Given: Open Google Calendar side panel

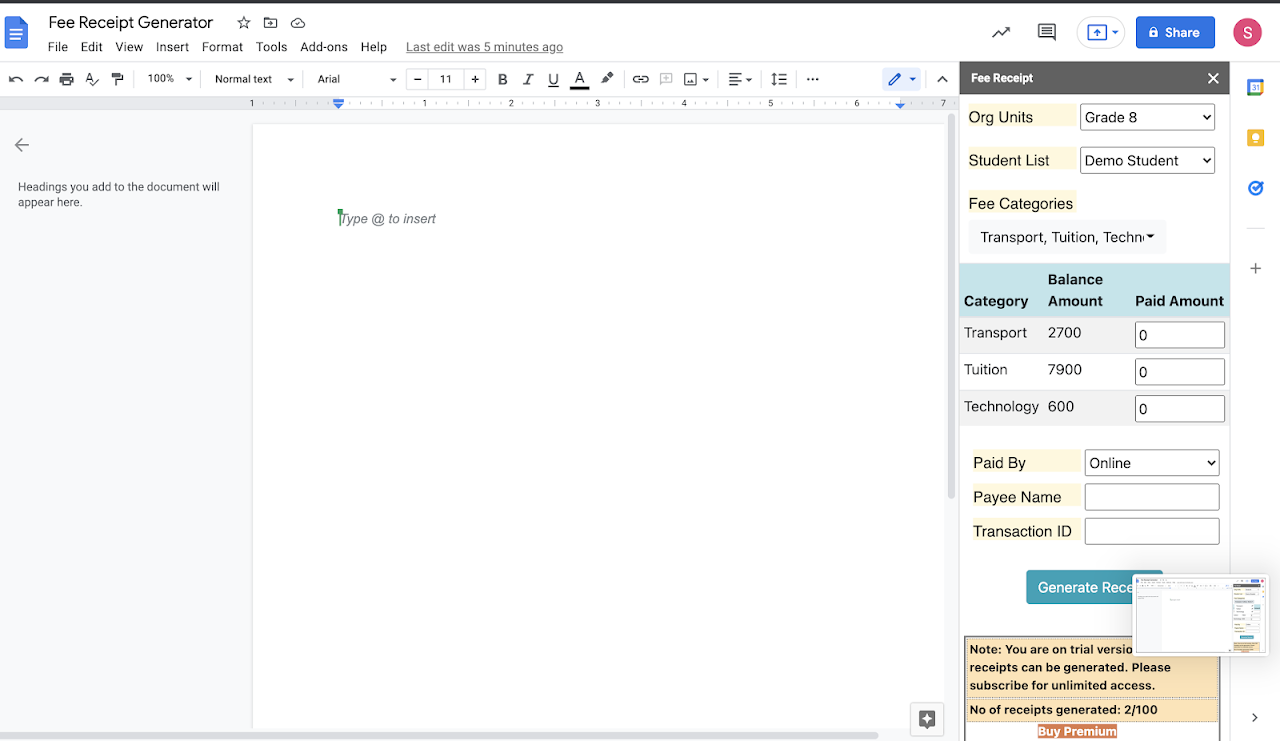Looking at the screenshot, I should click(1256, 88).
